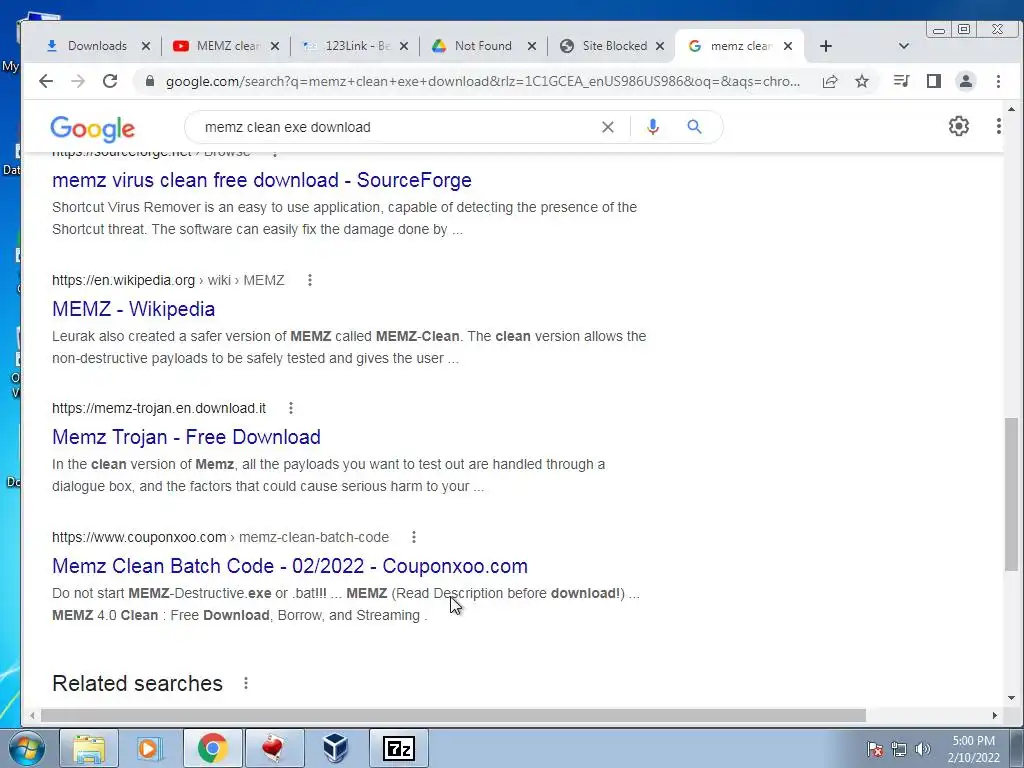Open Google's three-dot menu beside gear

point(998,126)
